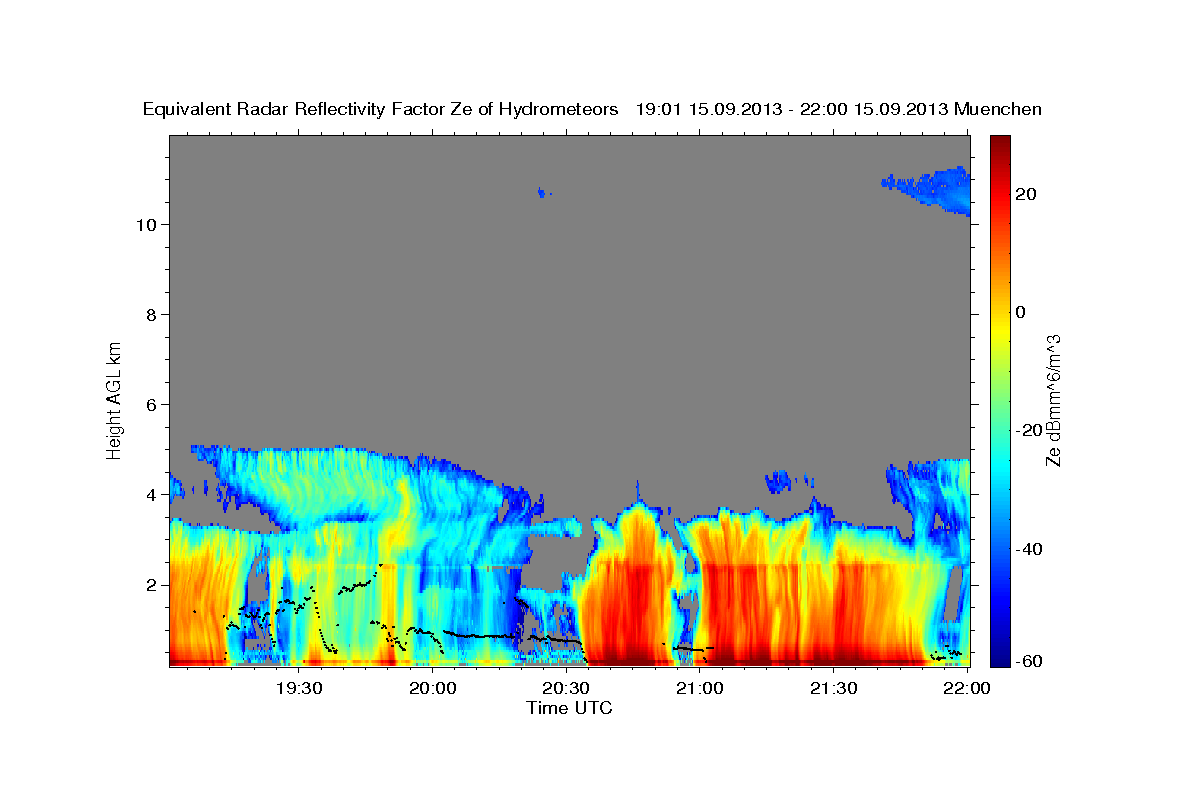The width and height of the screenshot is (1200, 800).
Task: Pick the dark blue bottom of the colorbar
Action: [x=999, y=655]
